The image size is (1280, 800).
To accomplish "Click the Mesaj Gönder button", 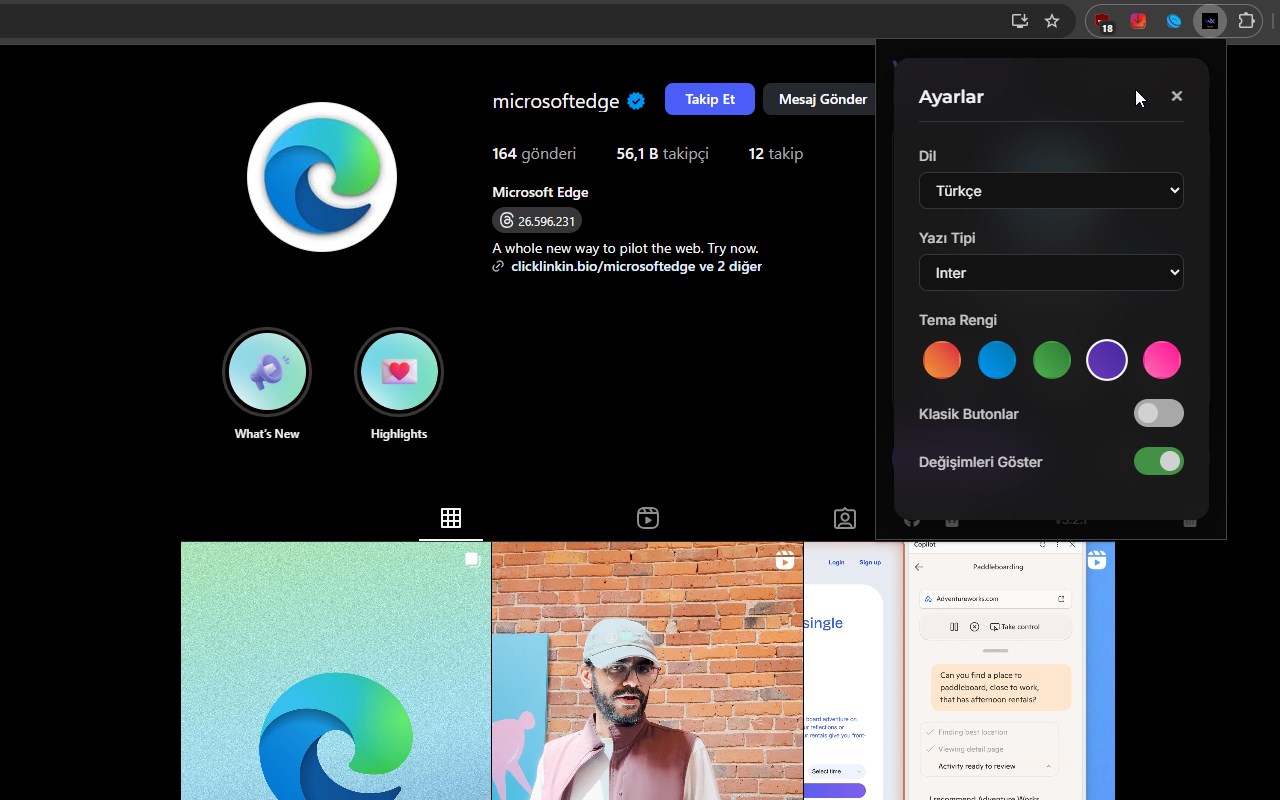I will 822,99.
